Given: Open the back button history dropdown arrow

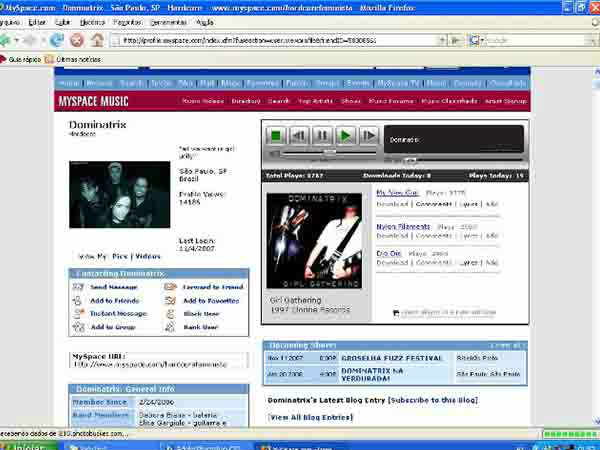Looking at the screenshot, I should tap(16, 40).
